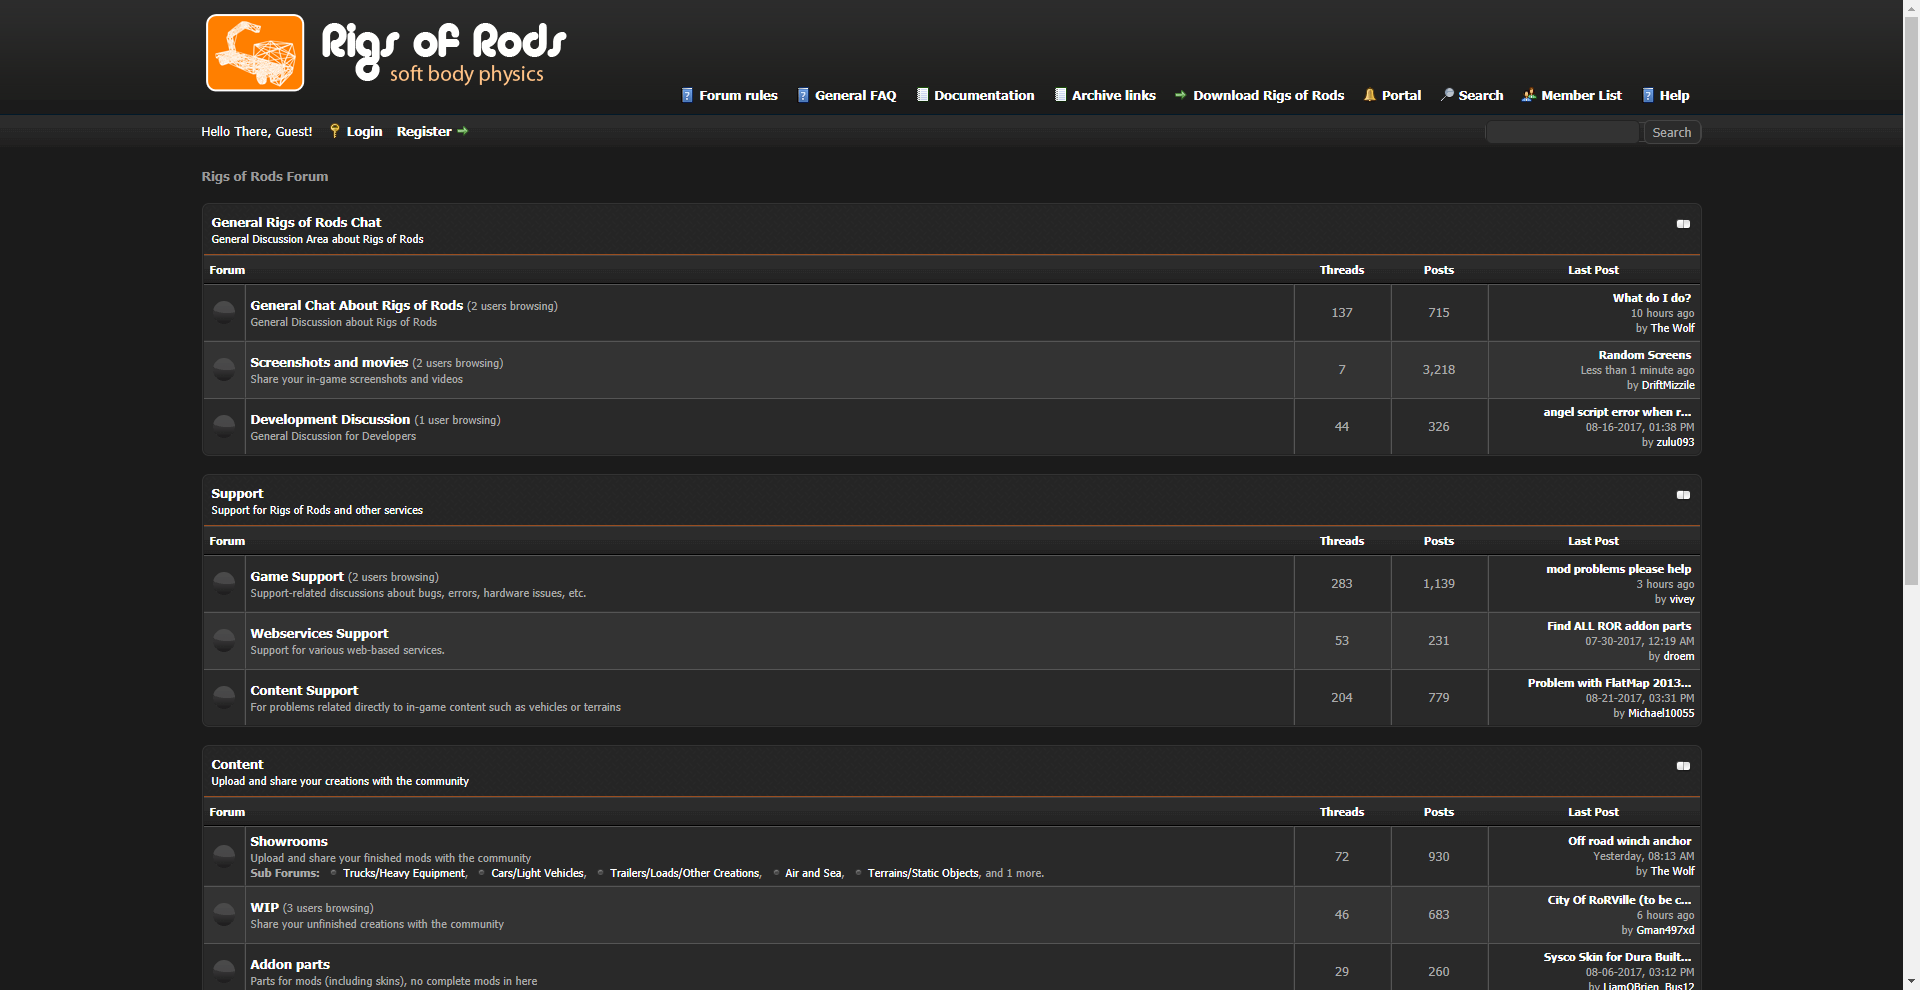Viewport: 1920px width, 990px height.
Task: Open Webservices Support forum
Action: [319, 633]
